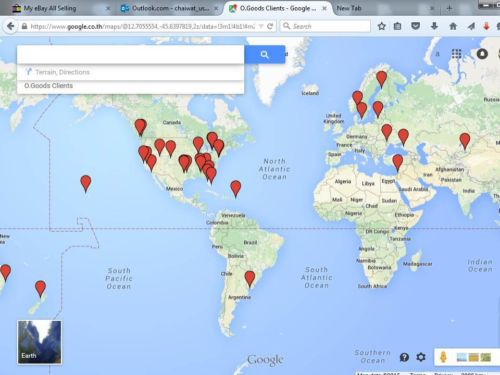Open map settings gear icon
This screenshot has height=375, width=500.
(421, 357)
